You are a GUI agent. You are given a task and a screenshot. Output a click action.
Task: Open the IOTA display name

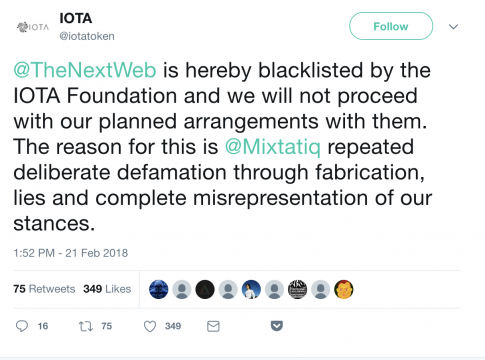point(76,18)
